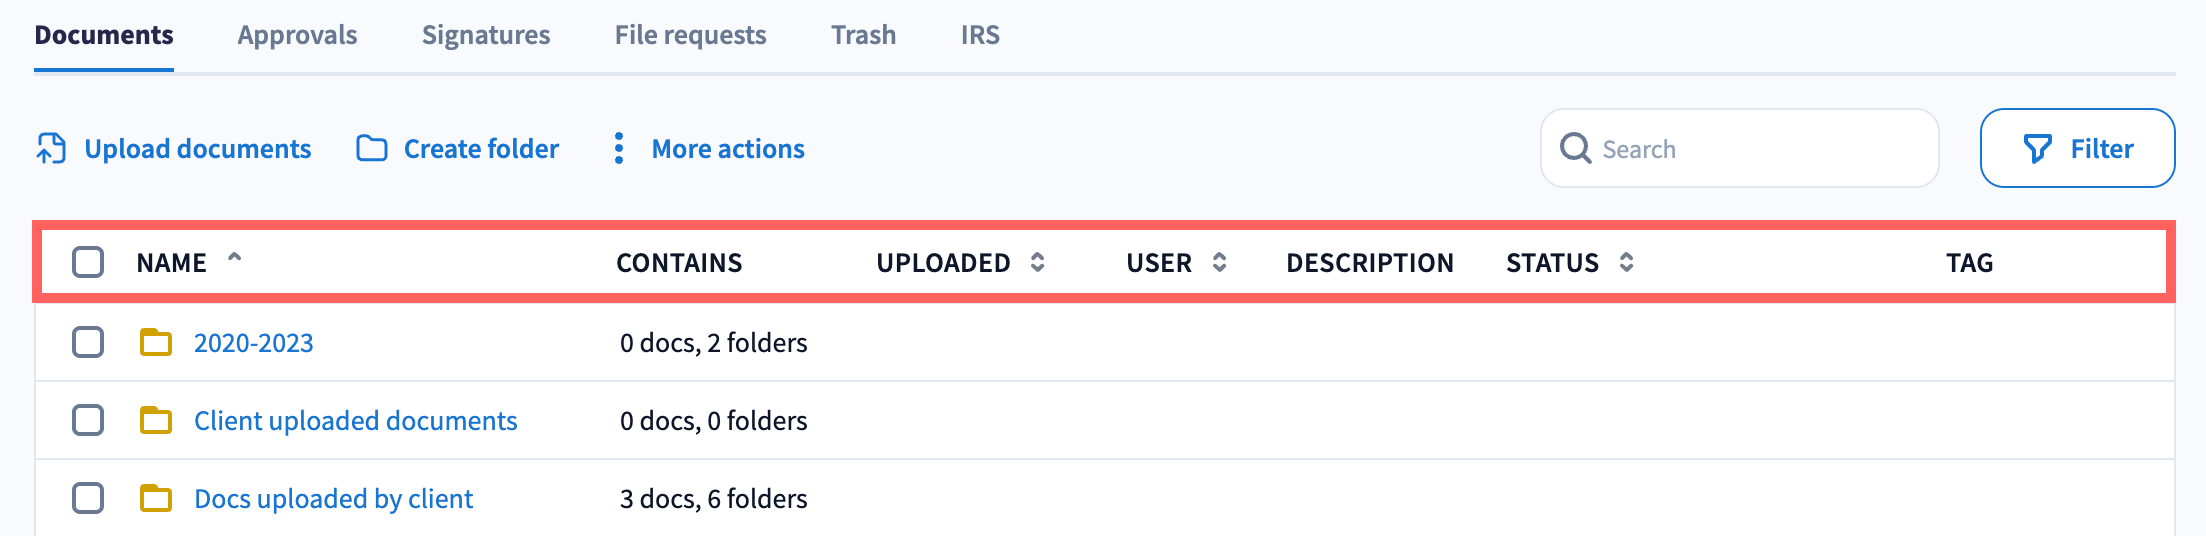Screen dimensions: 2206x536
Task: Sort by the Uploaded column arrows
Action: 1037,262
